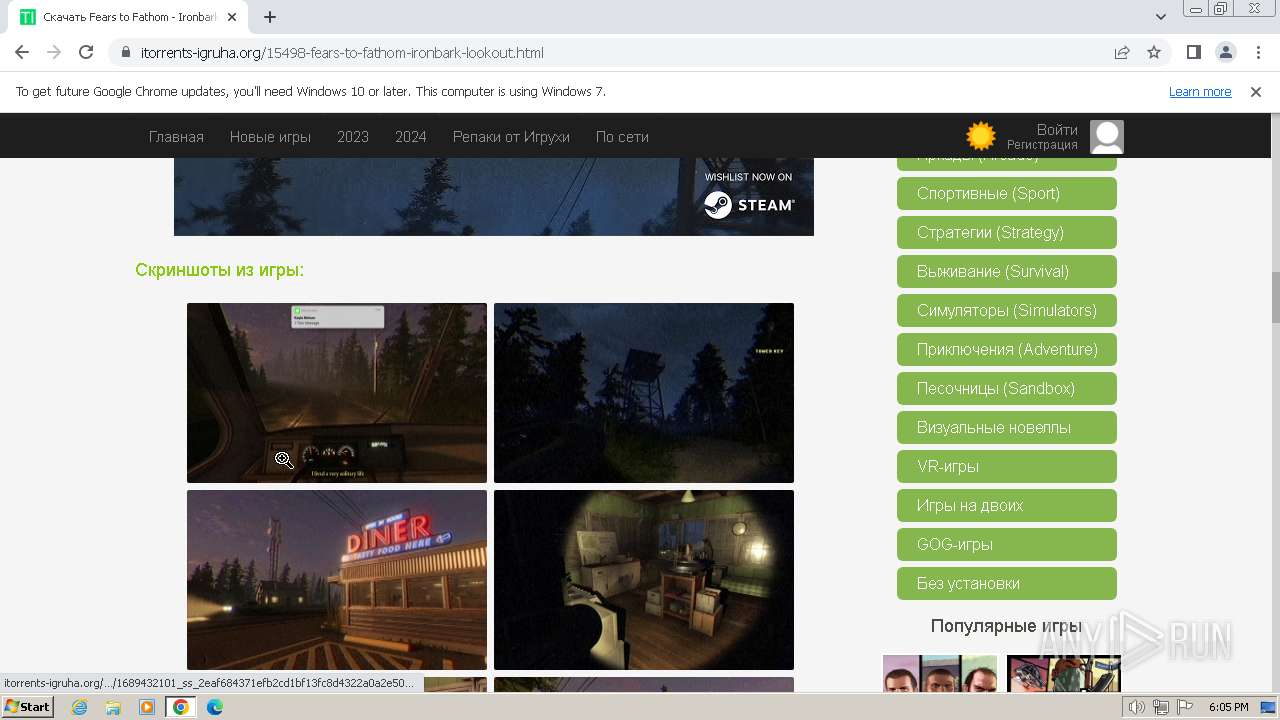Viewport: 1280px width, 720px height.
Task: Launch Internet Explorer from taskbar
Action: [x=80, y=707]
